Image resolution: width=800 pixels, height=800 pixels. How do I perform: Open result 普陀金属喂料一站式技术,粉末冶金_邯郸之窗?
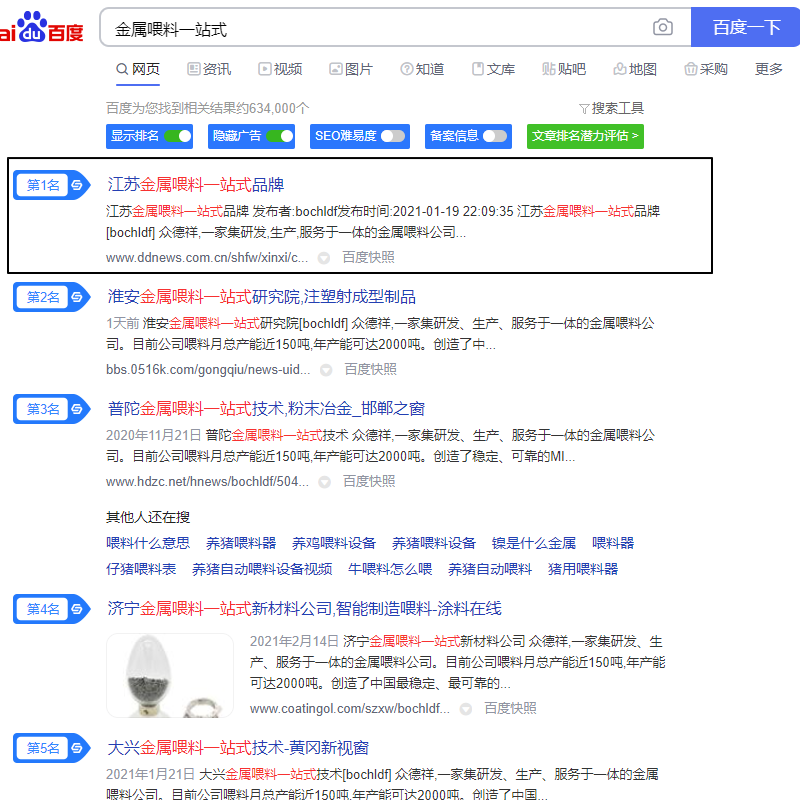(266, 409)
